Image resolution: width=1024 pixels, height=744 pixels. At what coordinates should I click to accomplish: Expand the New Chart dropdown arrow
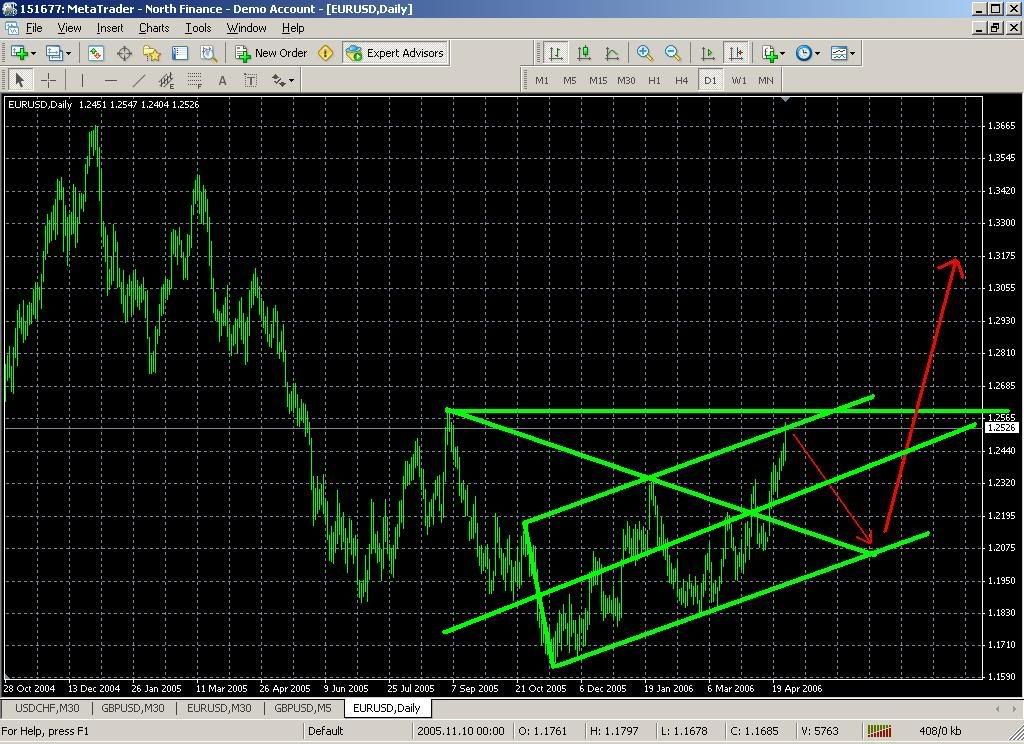[x=33, y=54]
